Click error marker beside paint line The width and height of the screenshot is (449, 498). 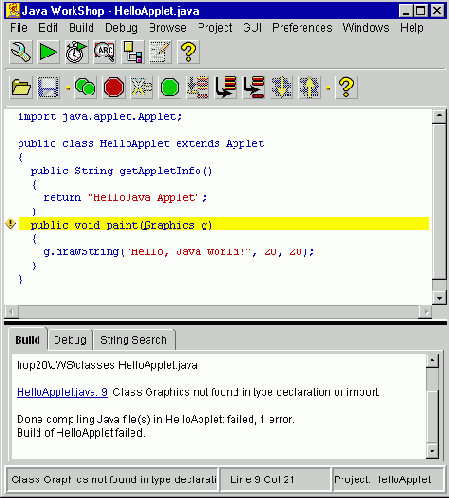click(x=11, y=224)
